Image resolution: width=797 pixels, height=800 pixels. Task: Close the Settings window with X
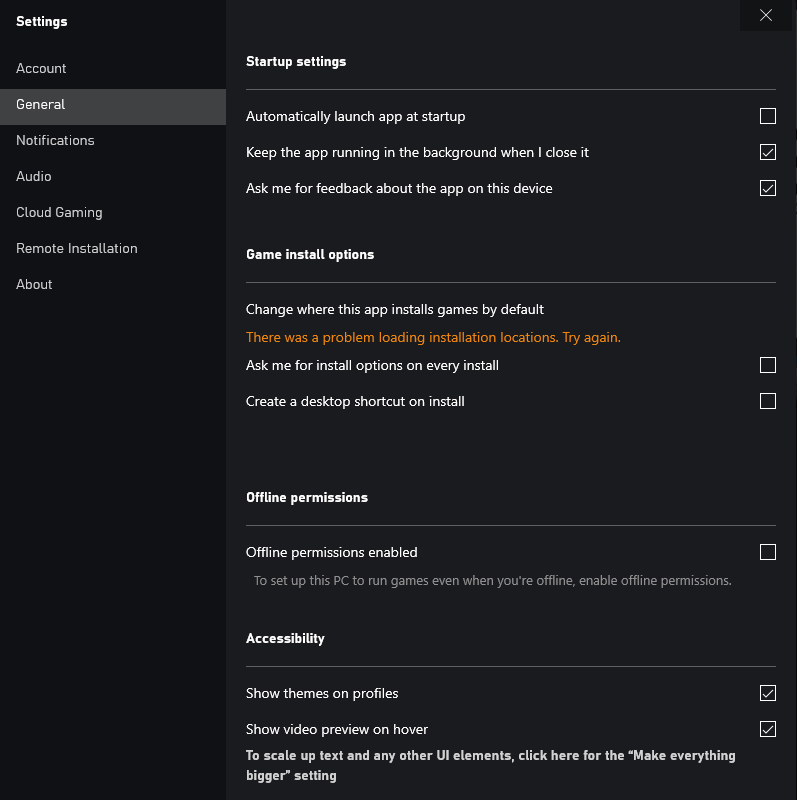pyautogui.click(x=766, y=15)
